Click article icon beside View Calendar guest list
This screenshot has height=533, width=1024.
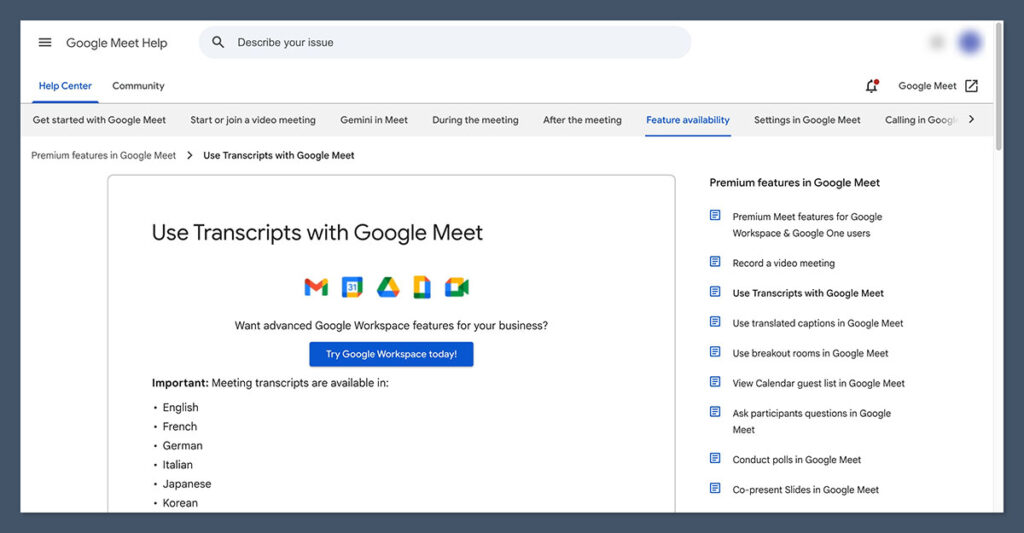pyautogui.click(x=715, y=382)
